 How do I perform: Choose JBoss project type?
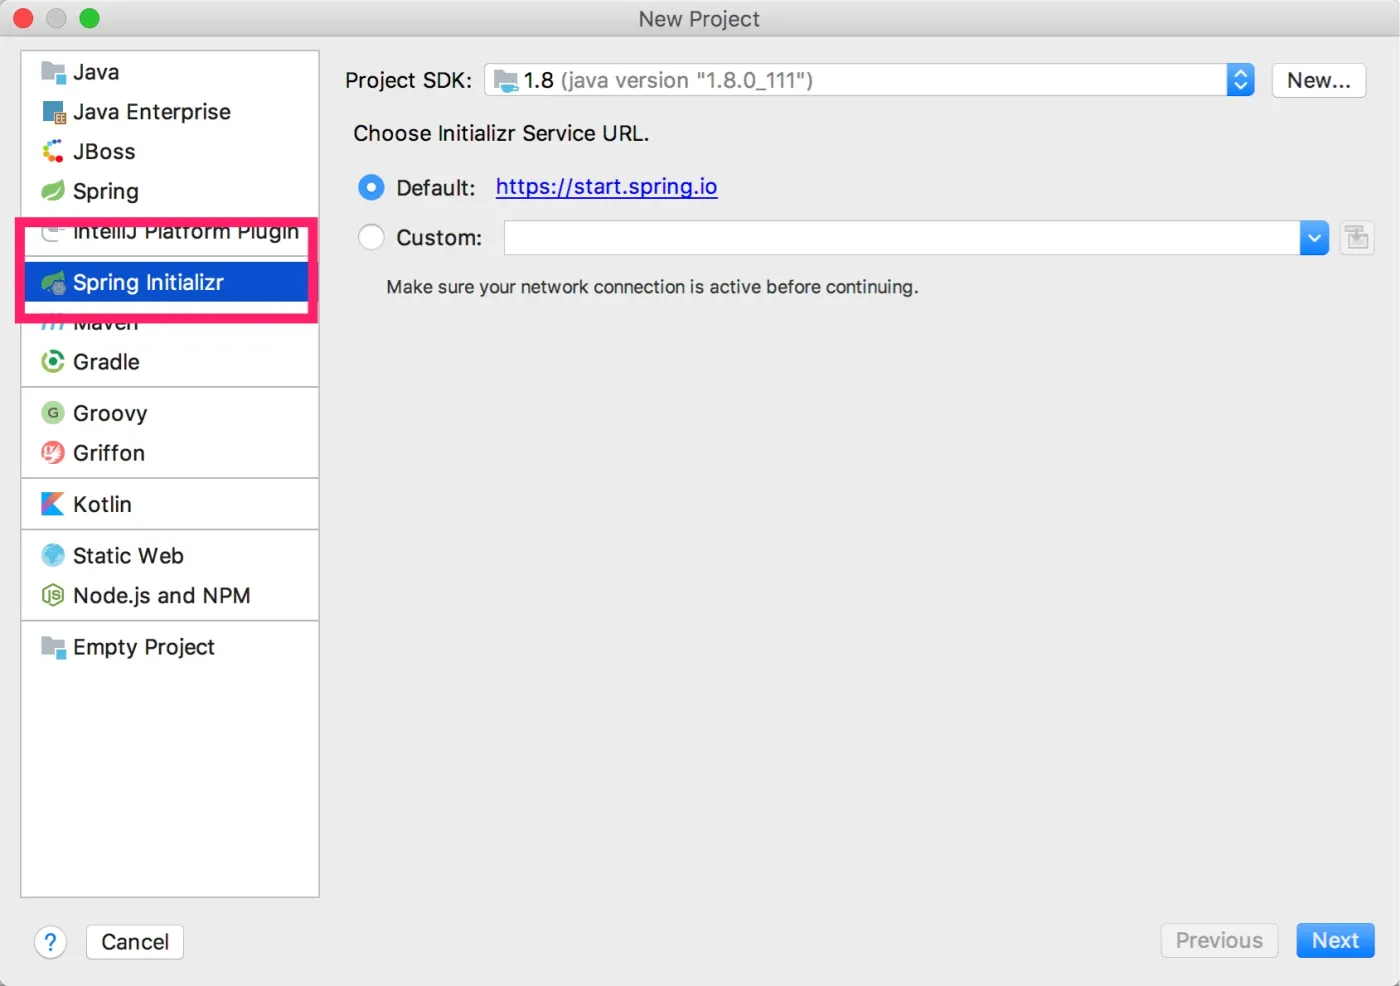[170, 152]
